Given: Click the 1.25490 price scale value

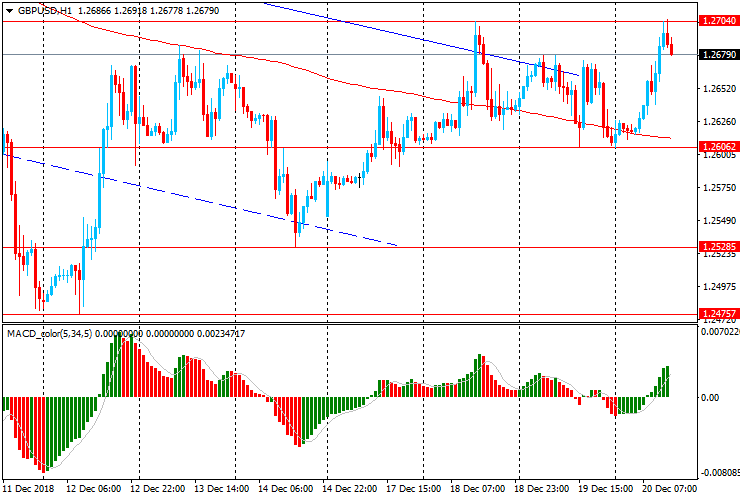Looking at the screenshot, I should [719, 221].
